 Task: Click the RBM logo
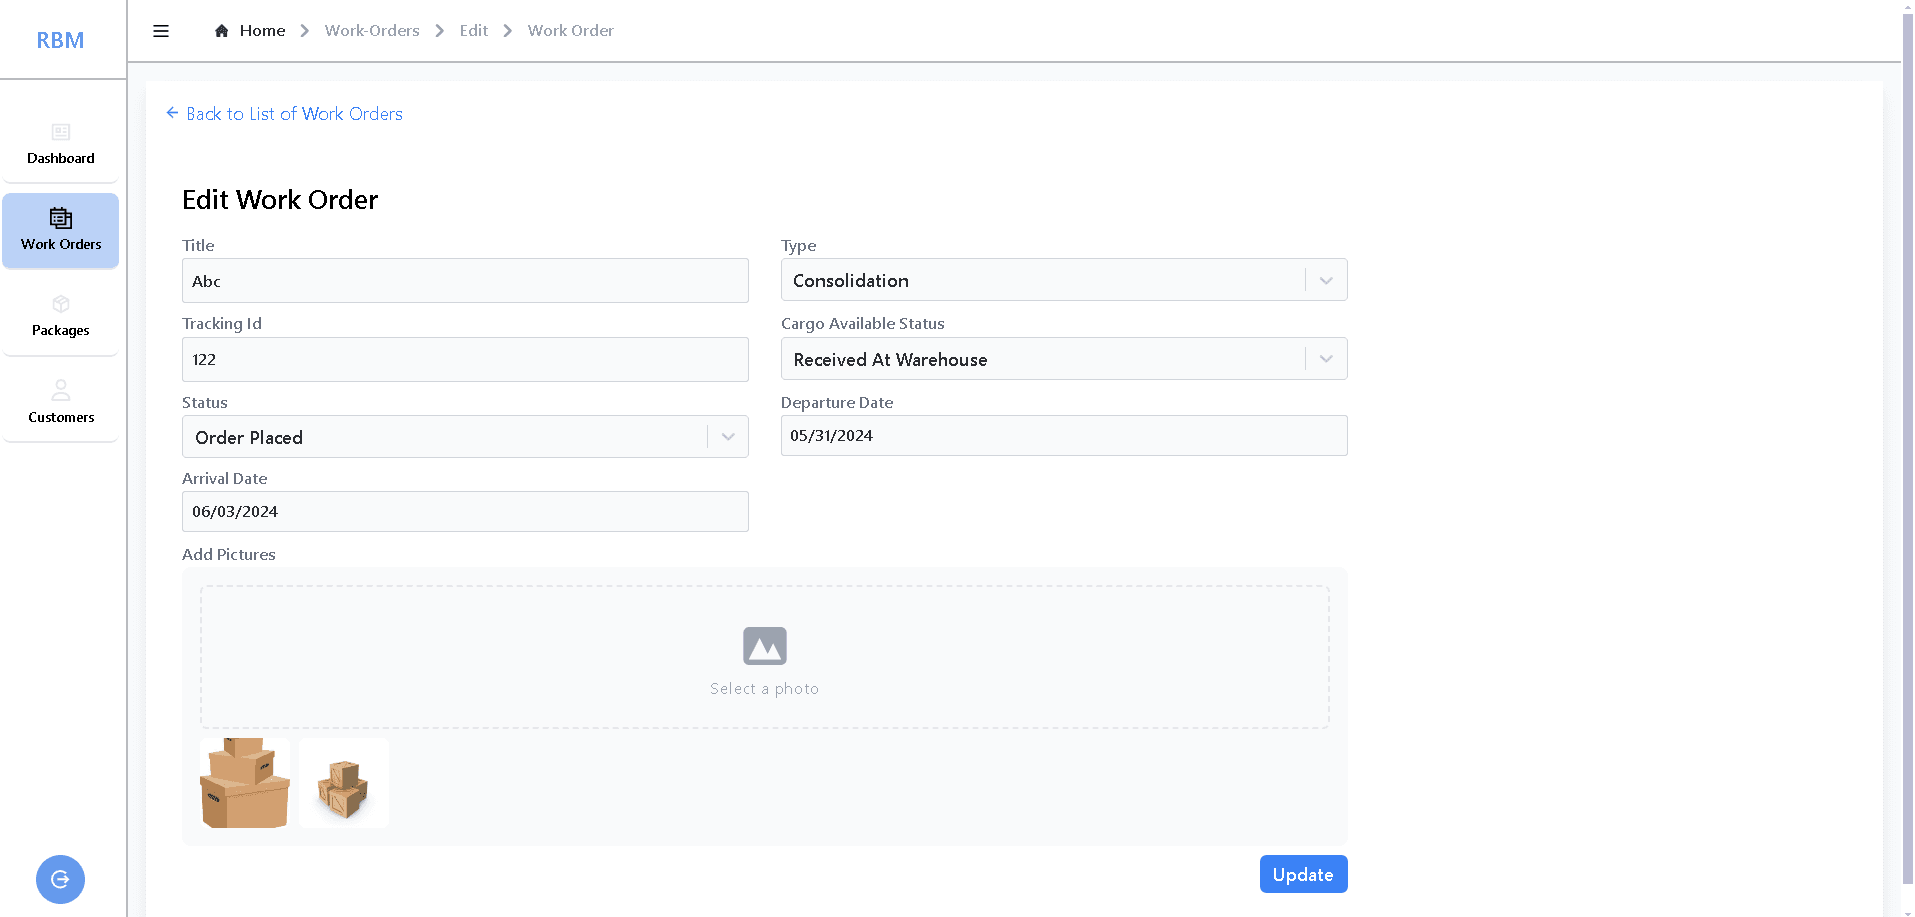(60, 40)
